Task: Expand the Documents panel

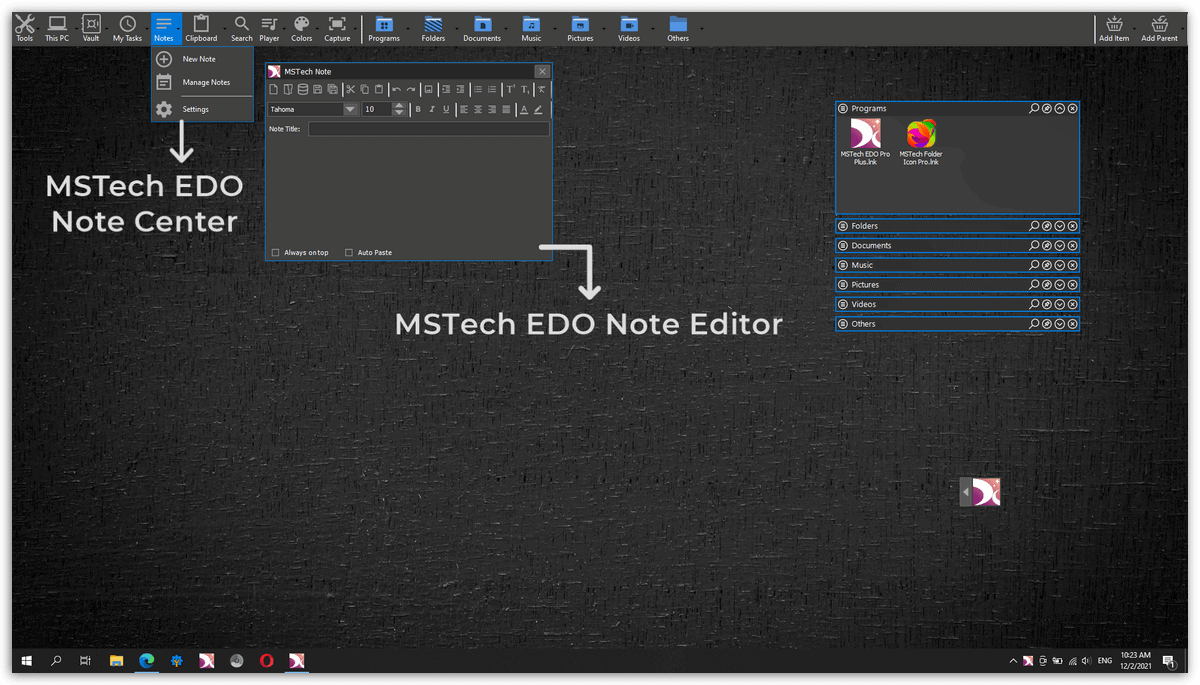Action: tap(1060, 245)
